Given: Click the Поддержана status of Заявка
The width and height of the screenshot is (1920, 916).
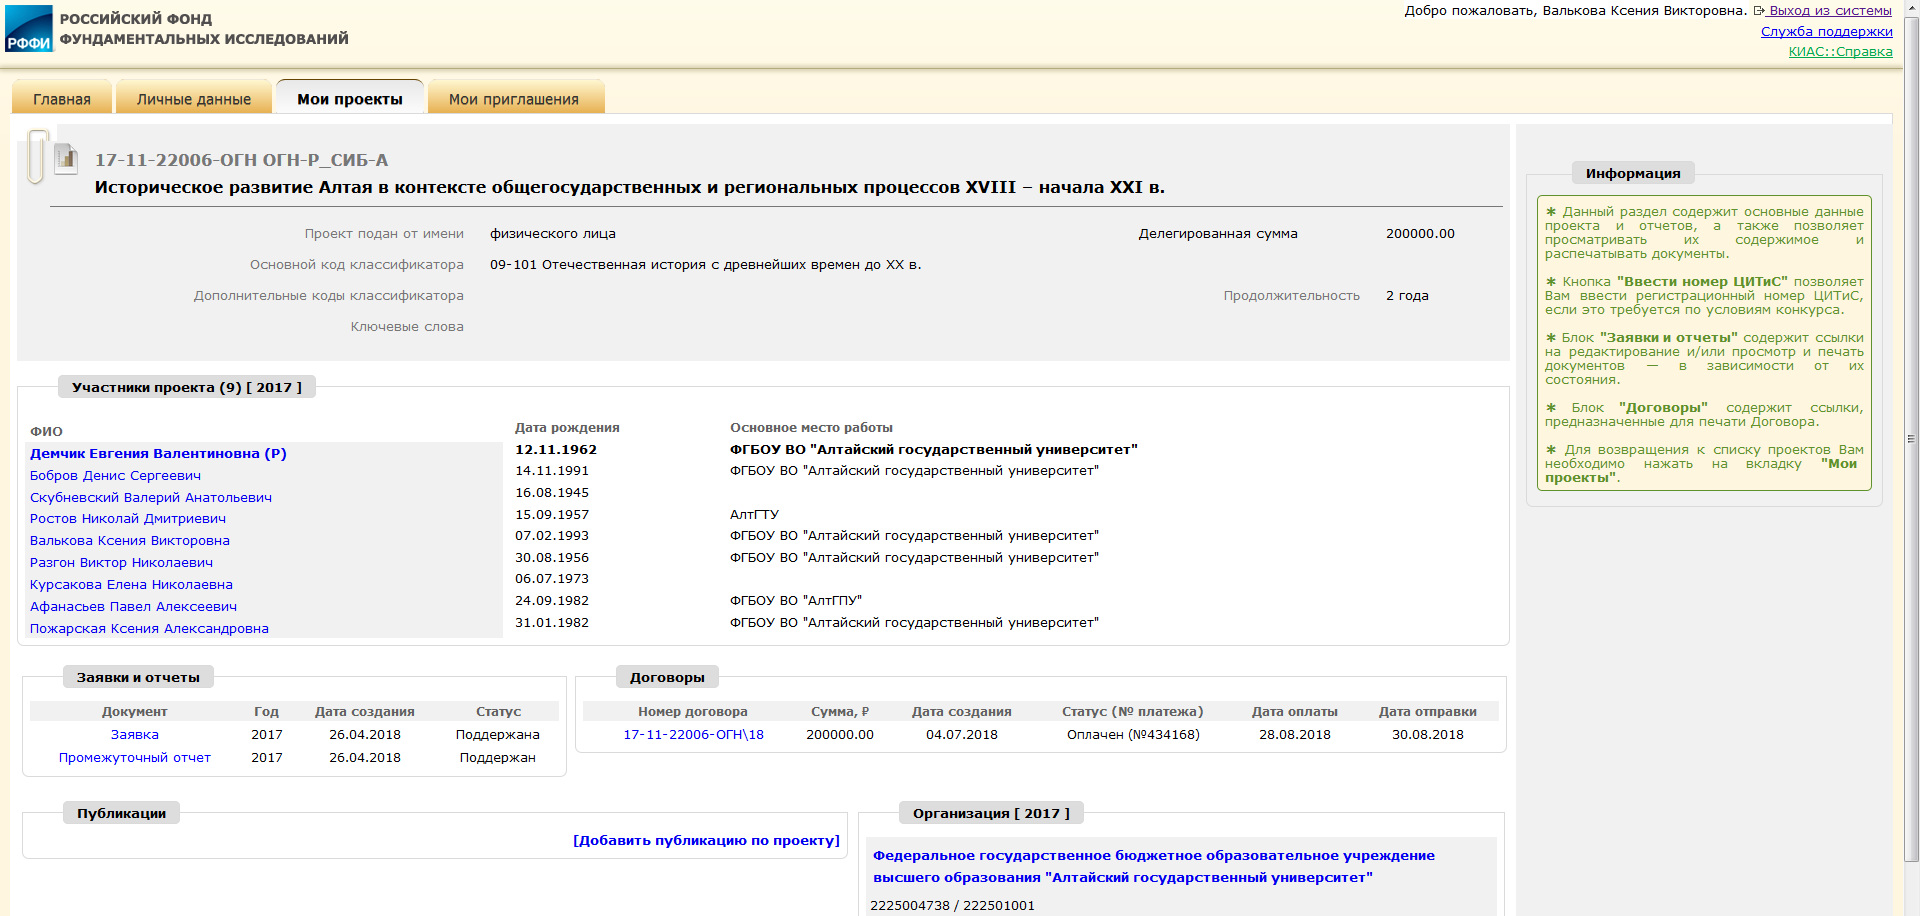Looking at the screenshot, I should click(498, 734).
